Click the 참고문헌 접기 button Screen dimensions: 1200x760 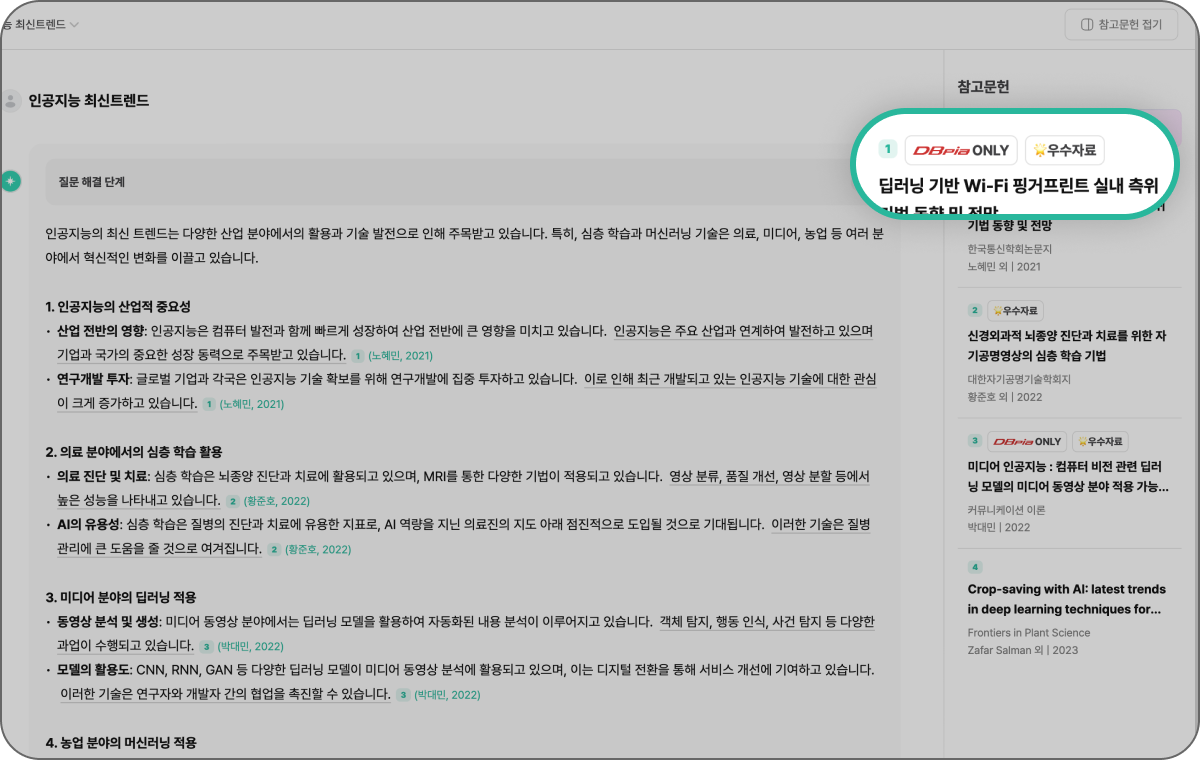tap(1121, 24)
